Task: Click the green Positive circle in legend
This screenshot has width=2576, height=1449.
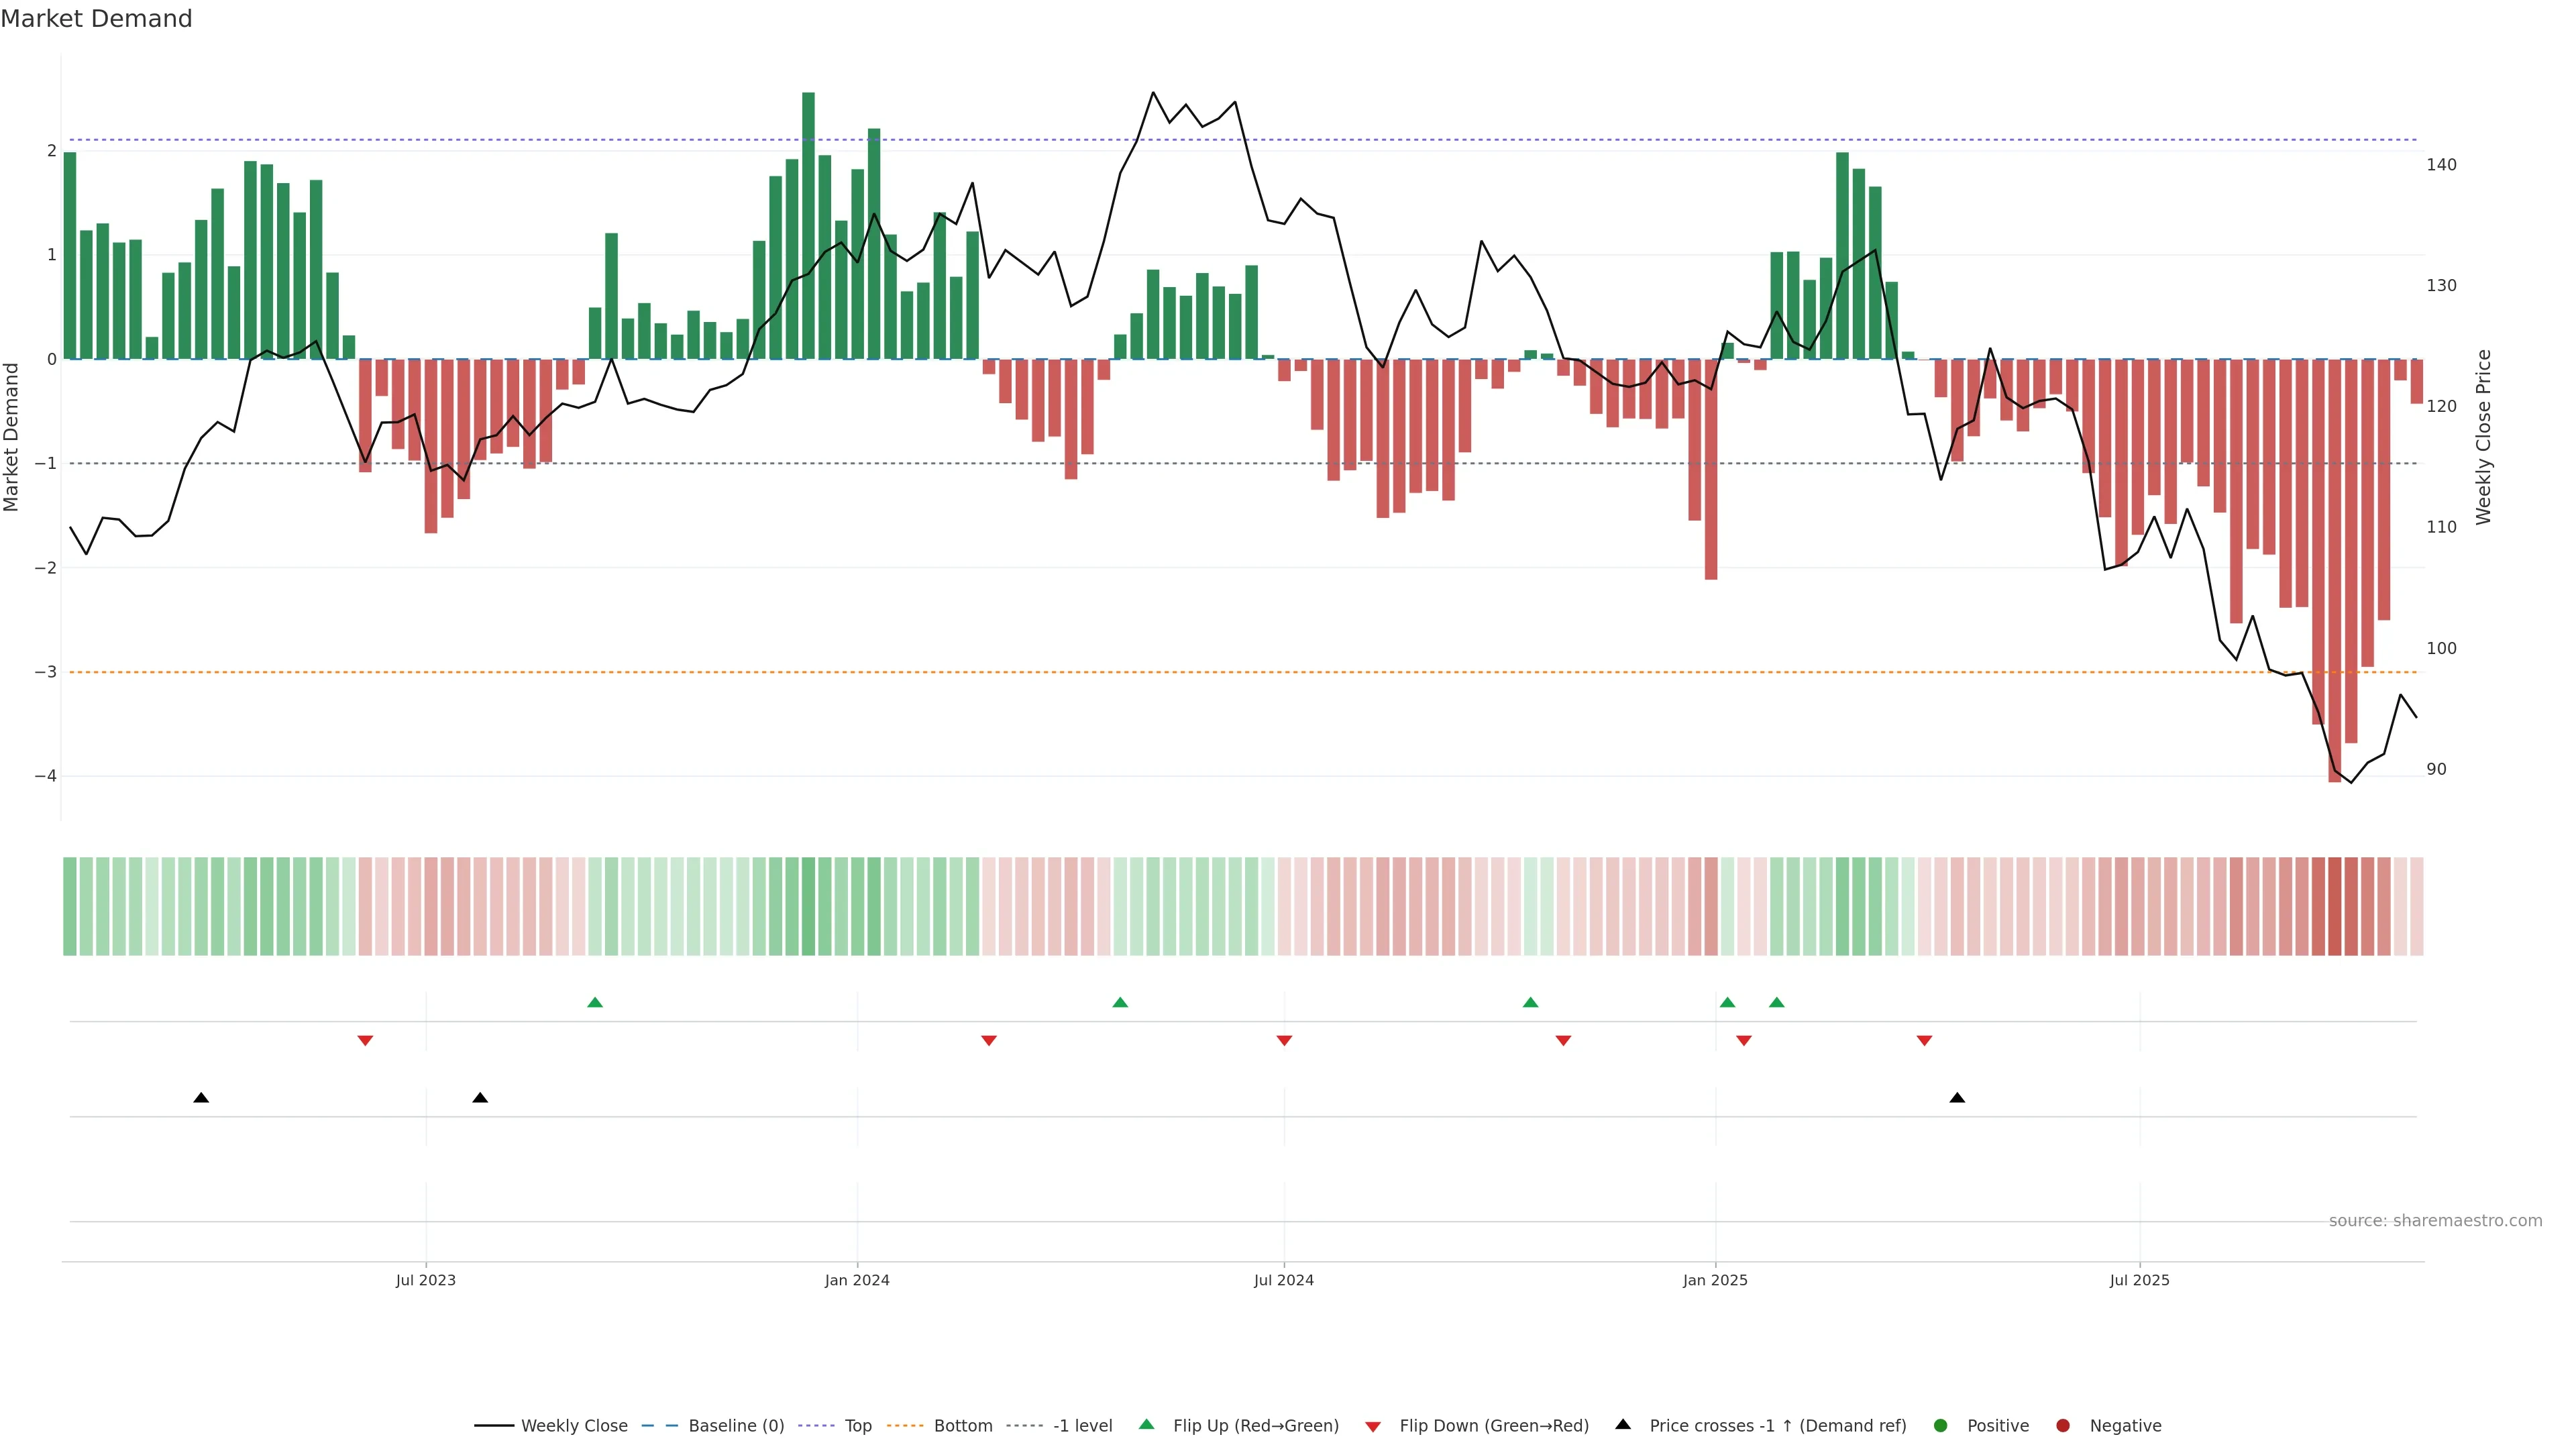Action: (x=1940, y=1425)
